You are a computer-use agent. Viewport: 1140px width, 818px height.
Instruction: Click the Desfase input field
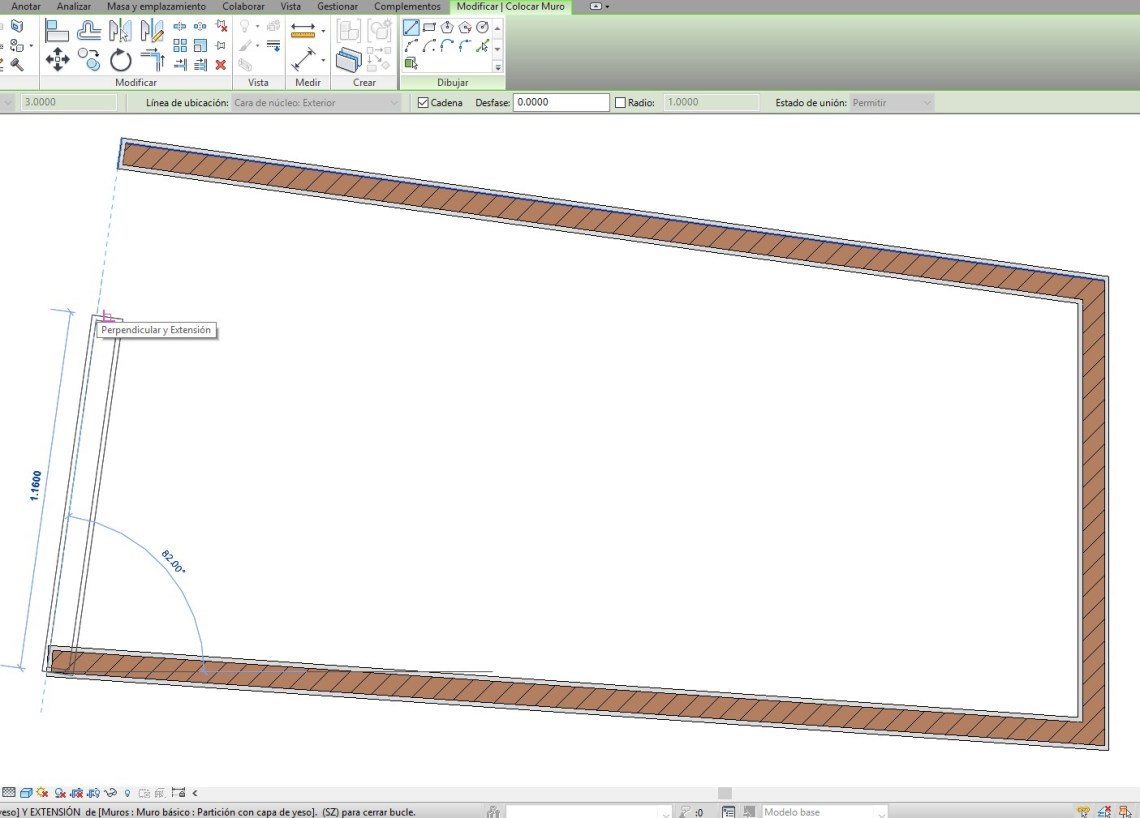pyautogui.click(x=560, y=103)
